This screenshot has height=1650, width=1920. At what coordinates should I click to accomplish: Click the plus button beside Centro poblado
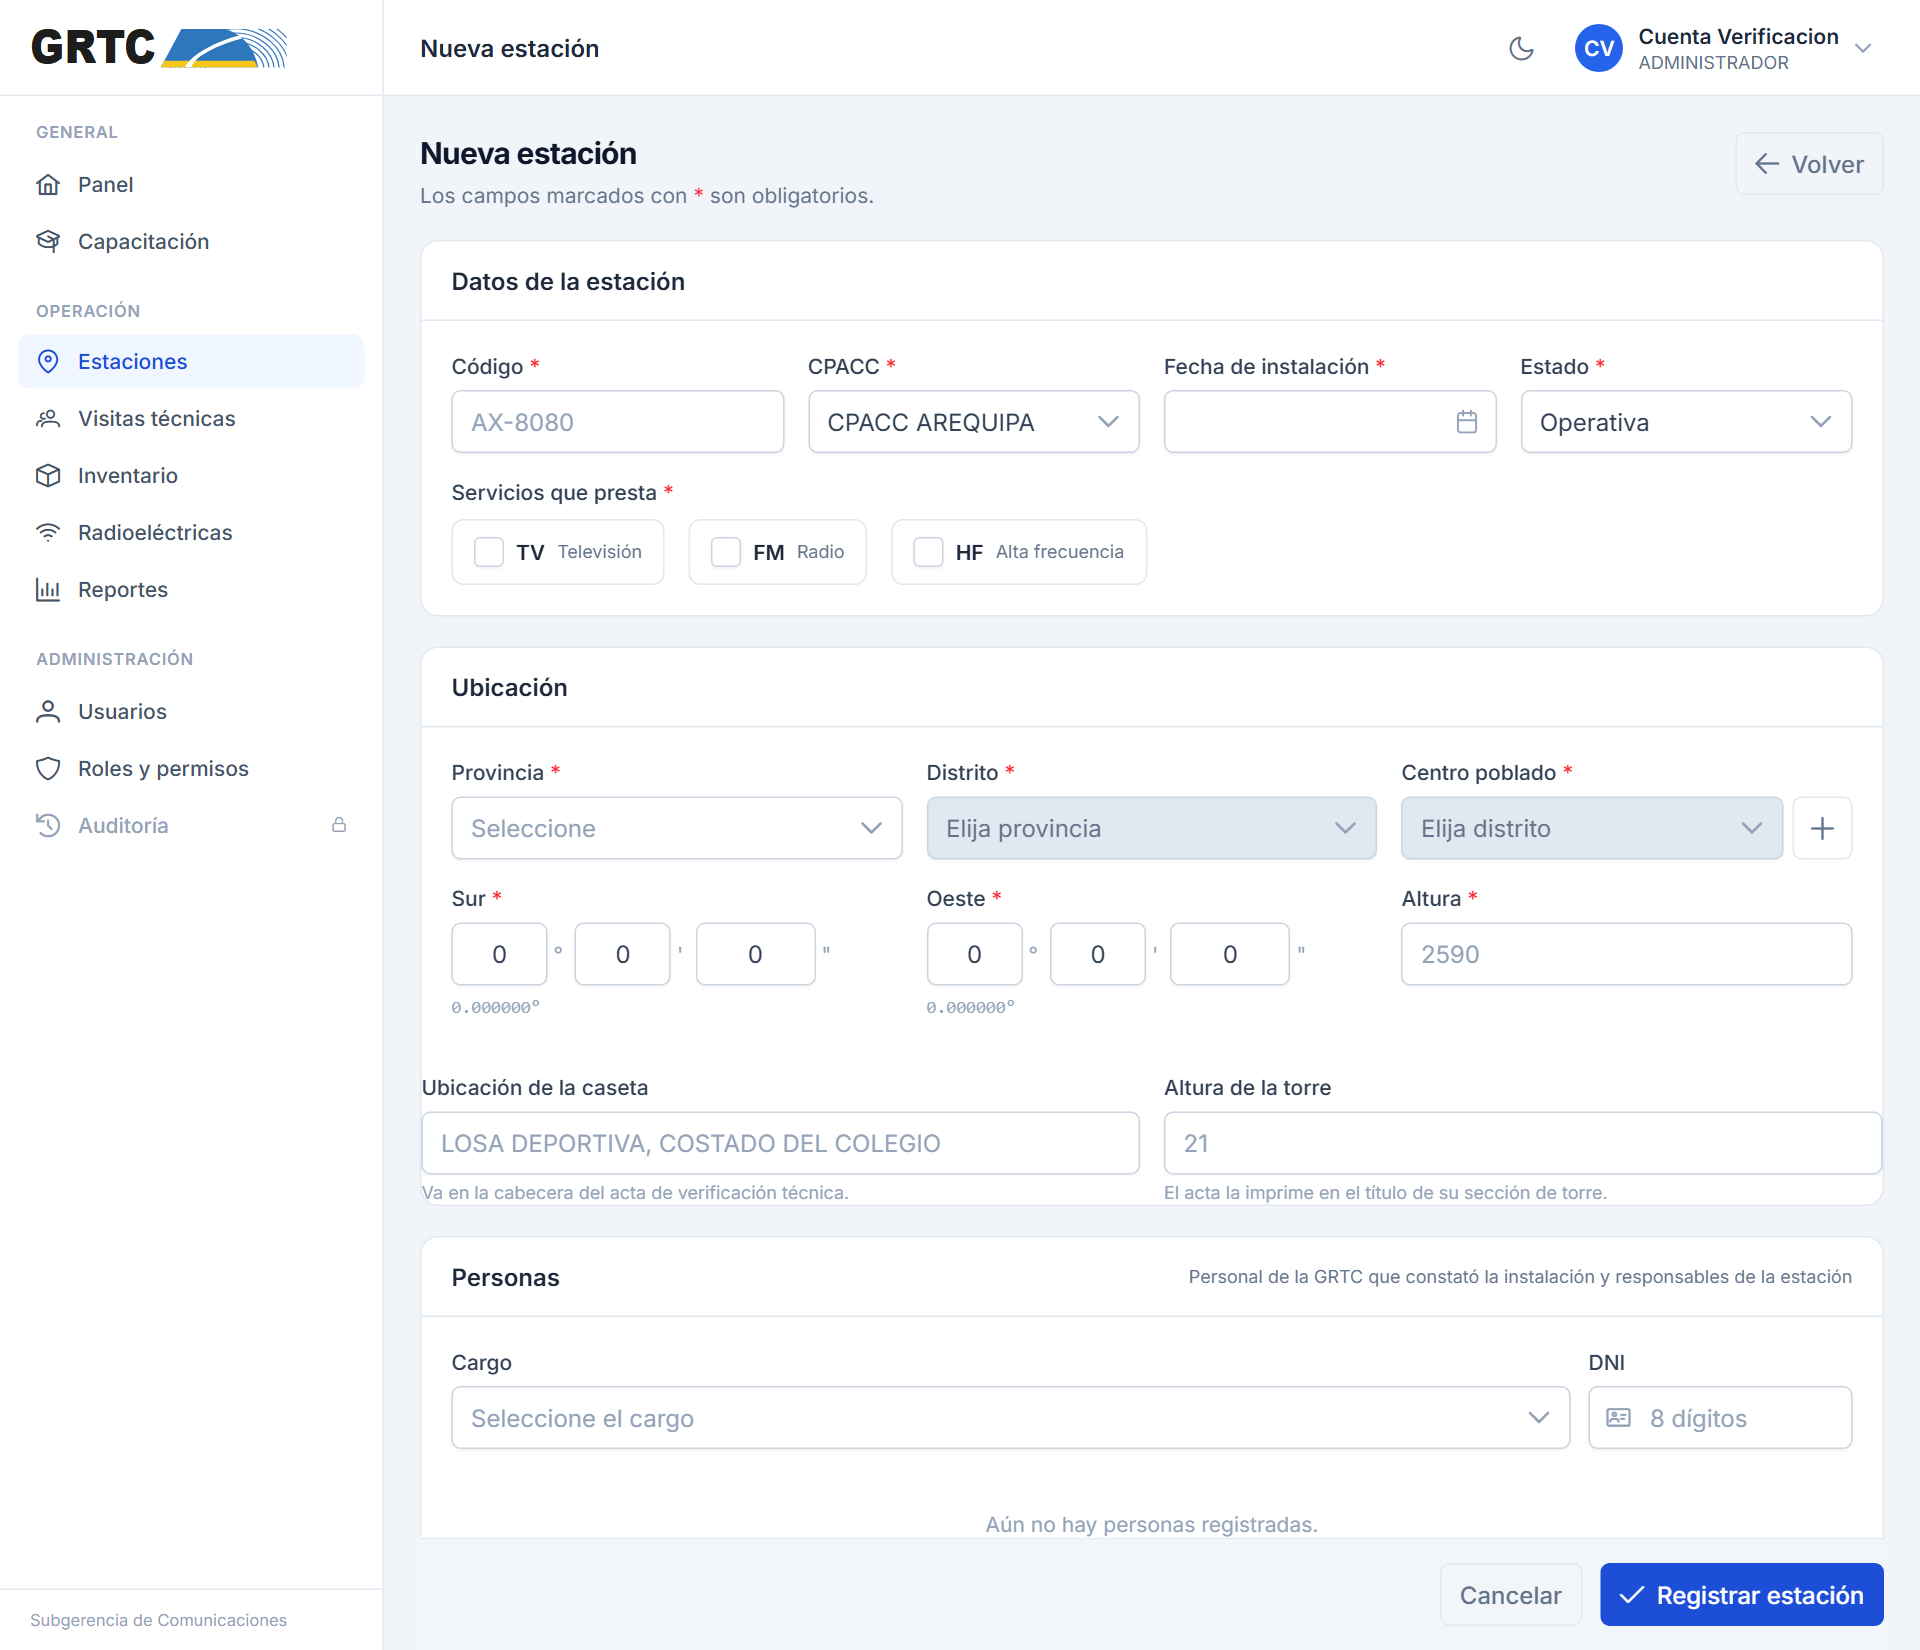pos(1822,828)
